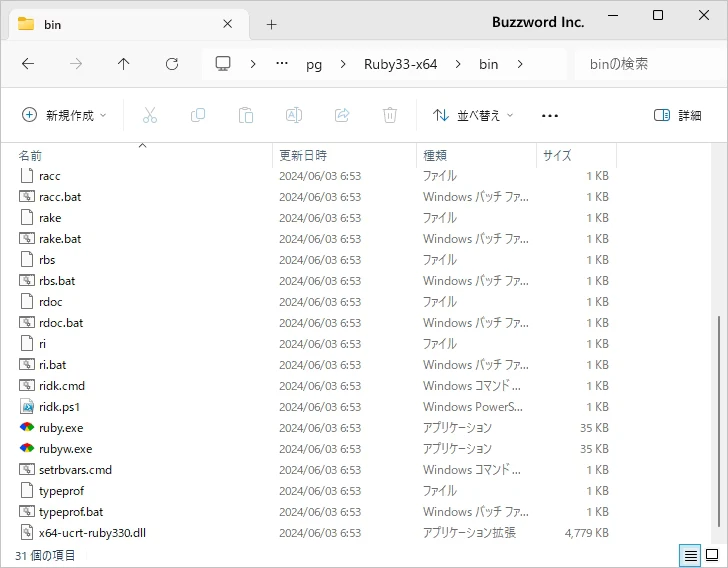Screen dimensions: 728x568
Task: Expand the chevron after the This PC icon
Action: point(253,64)
